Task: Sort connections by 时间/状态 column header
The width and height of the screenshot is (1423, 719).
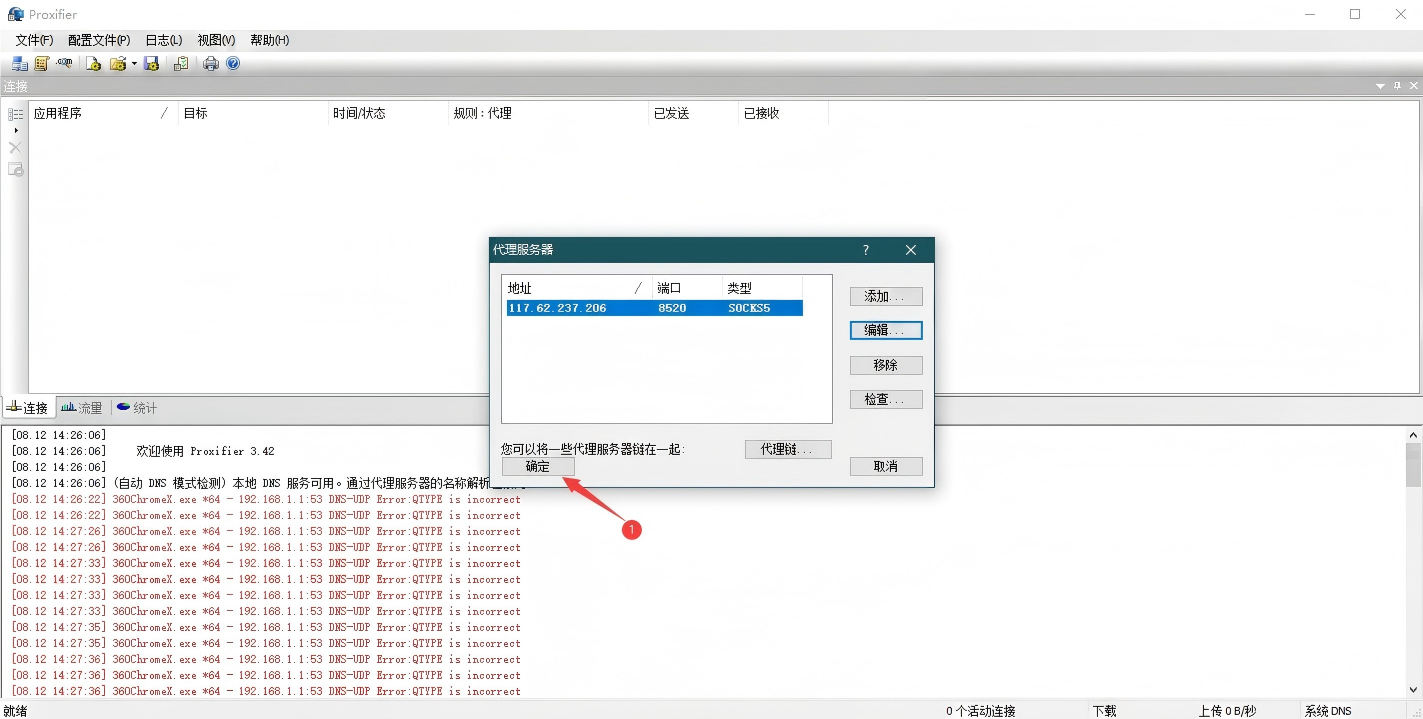Action: tap(388, 114)
